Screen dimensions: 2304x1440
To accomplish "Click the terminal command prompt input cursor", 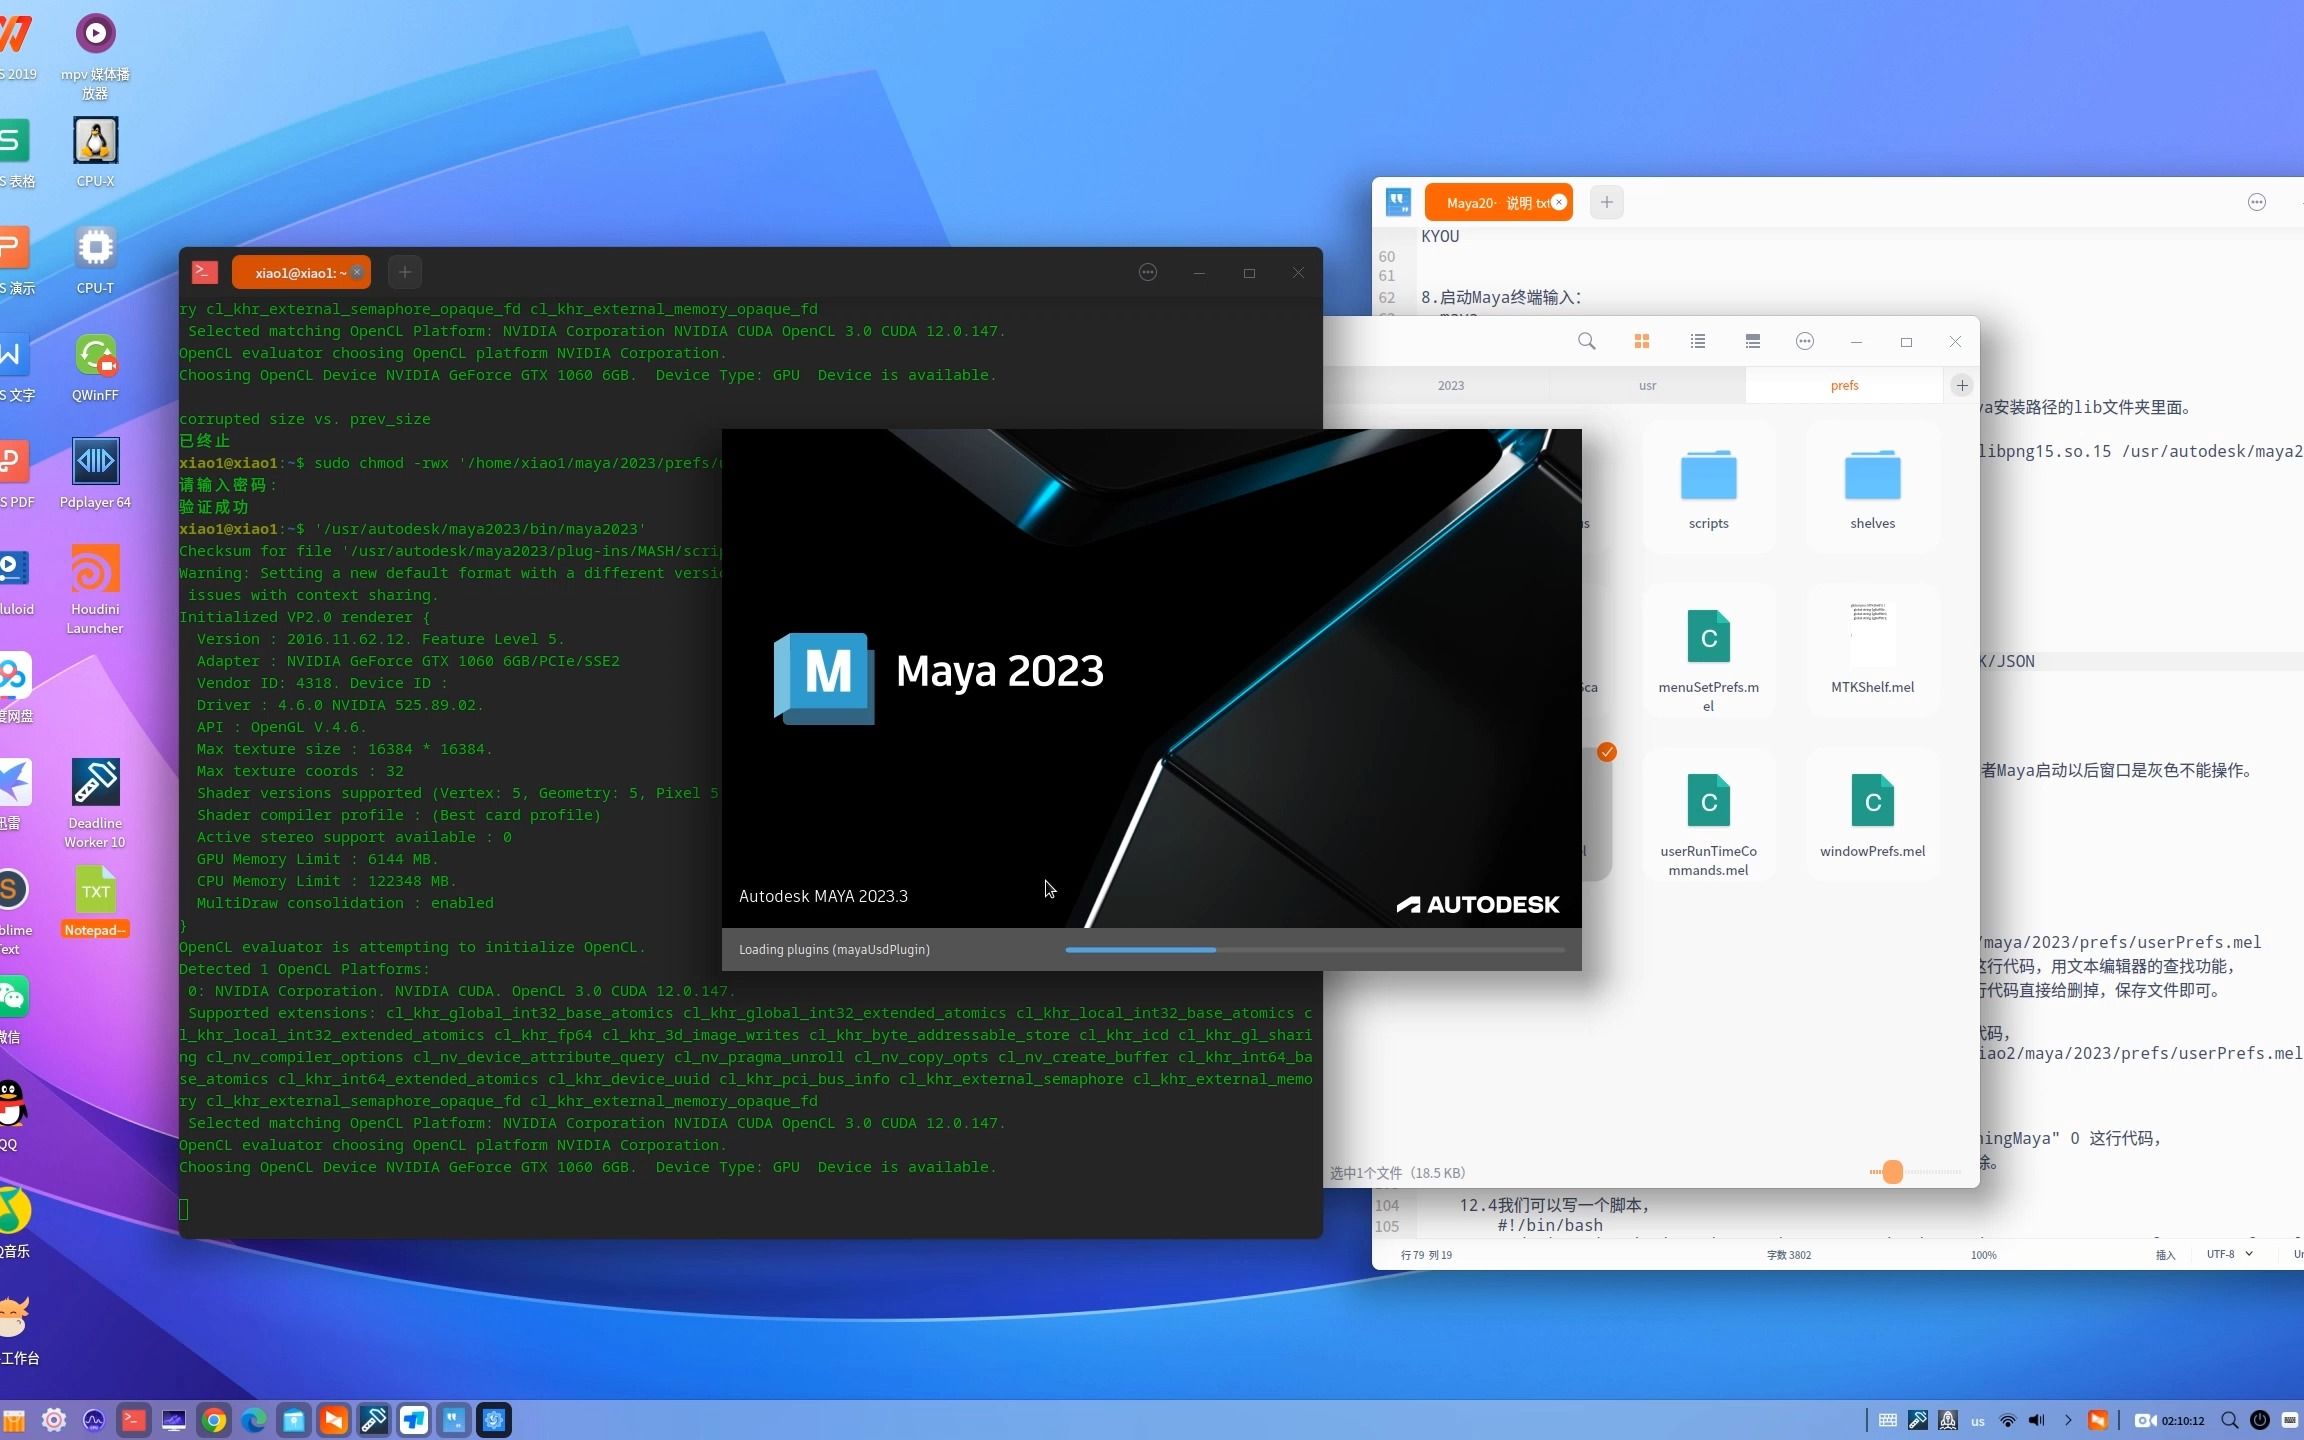I will [184, 1210].
